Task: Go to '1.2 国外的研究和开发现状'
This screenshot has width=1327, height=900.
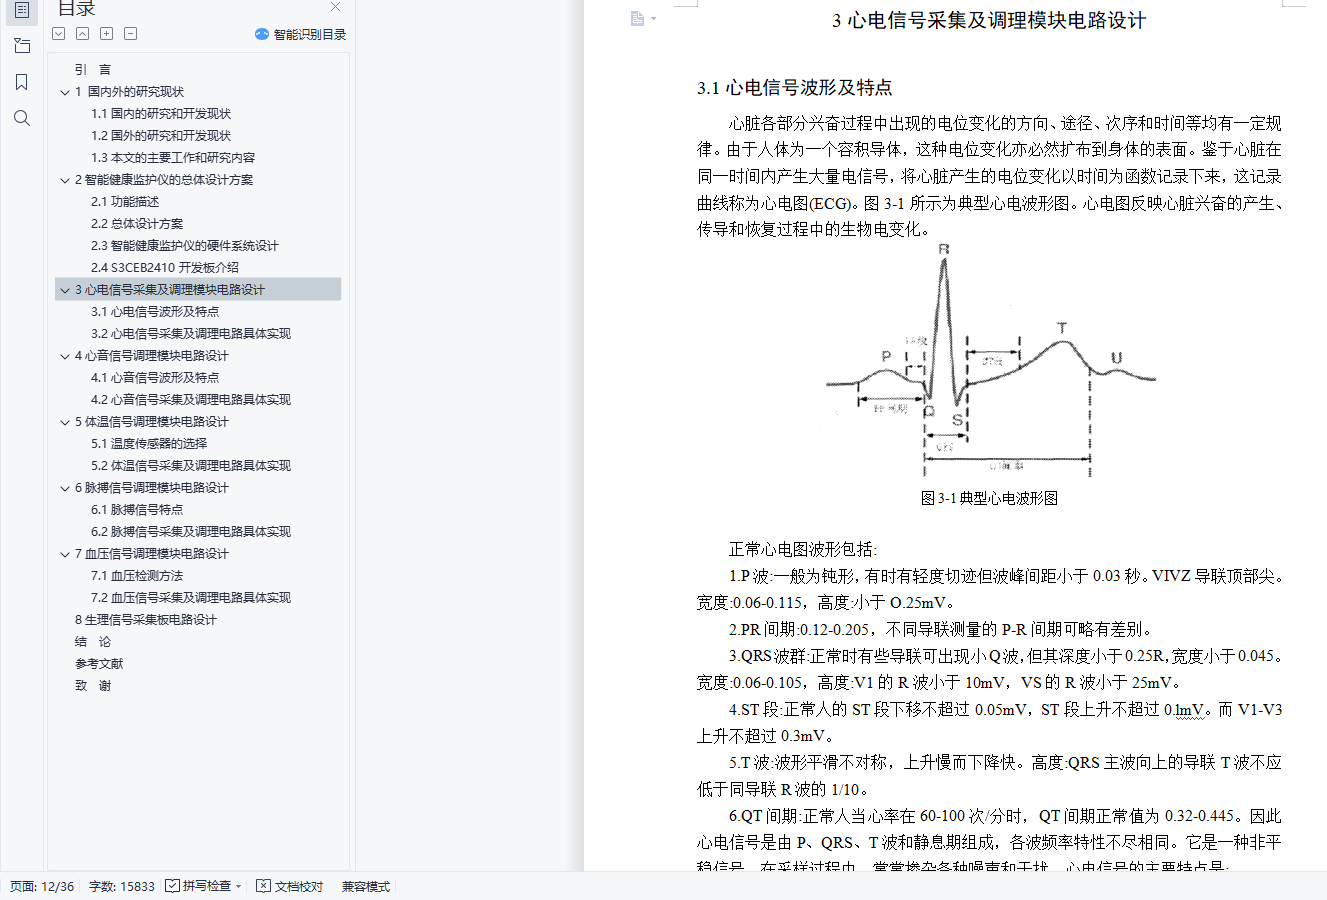Action: [x=161, y=136]
